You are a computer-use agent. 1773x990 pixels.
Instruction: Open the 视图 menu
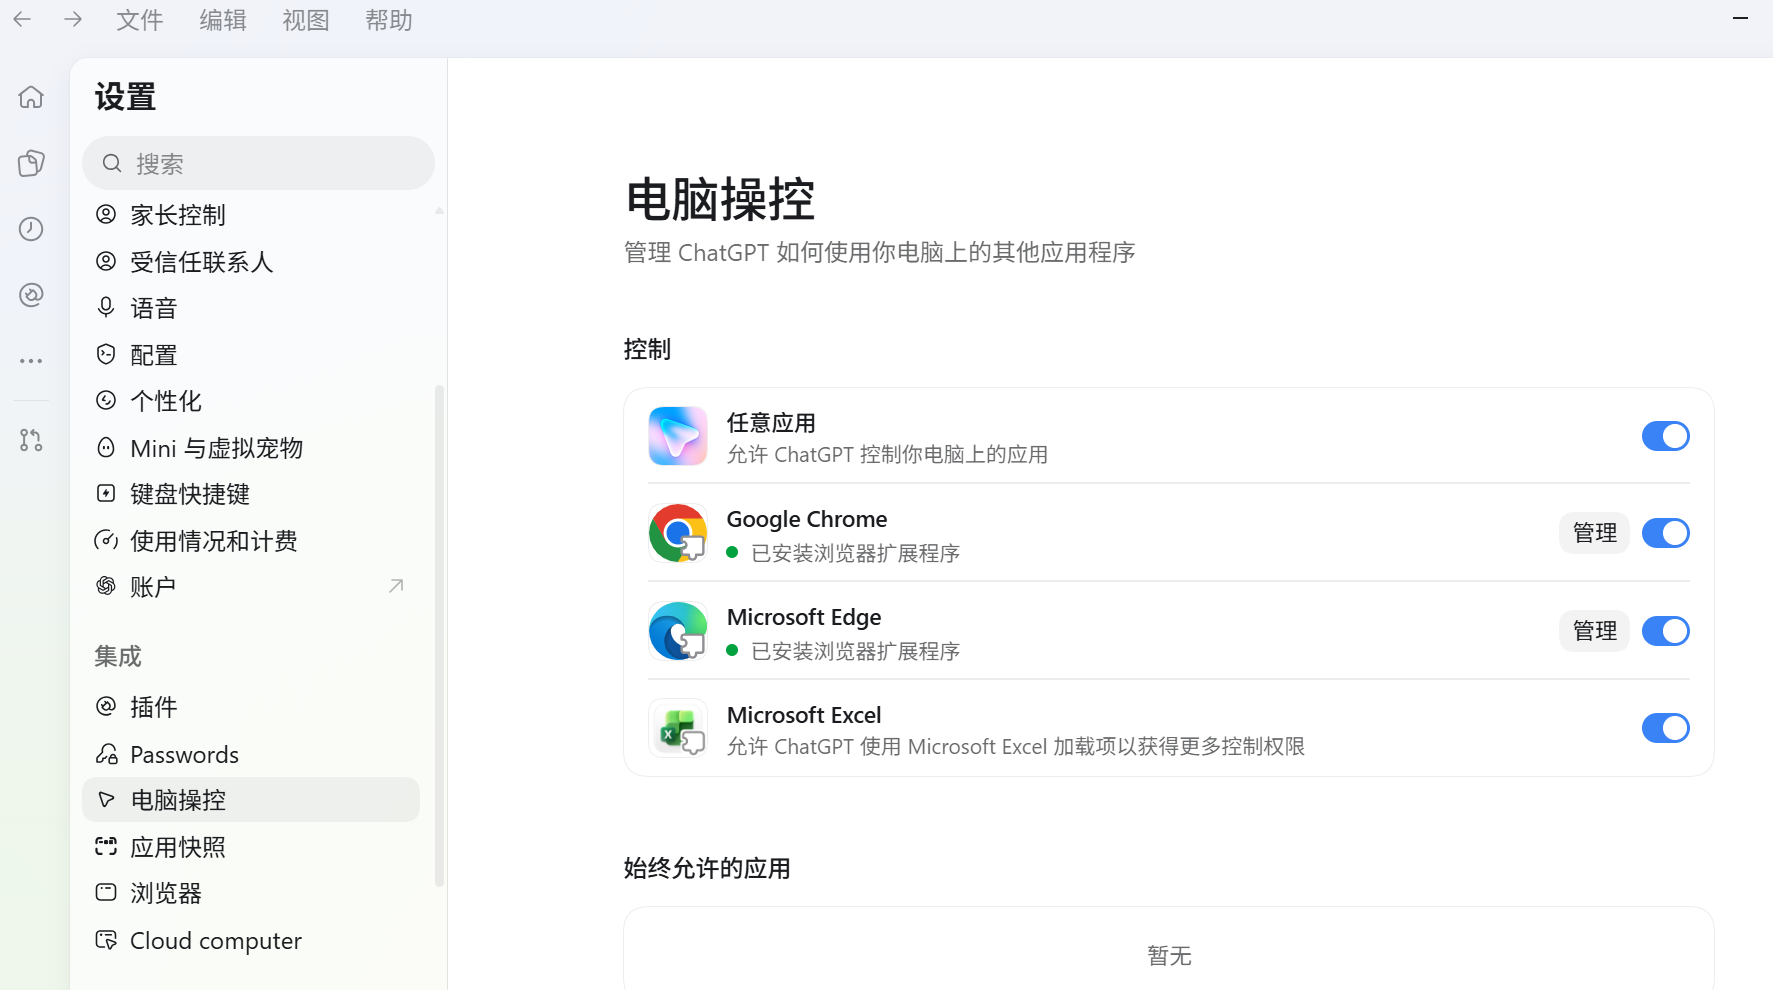point(305,20)
